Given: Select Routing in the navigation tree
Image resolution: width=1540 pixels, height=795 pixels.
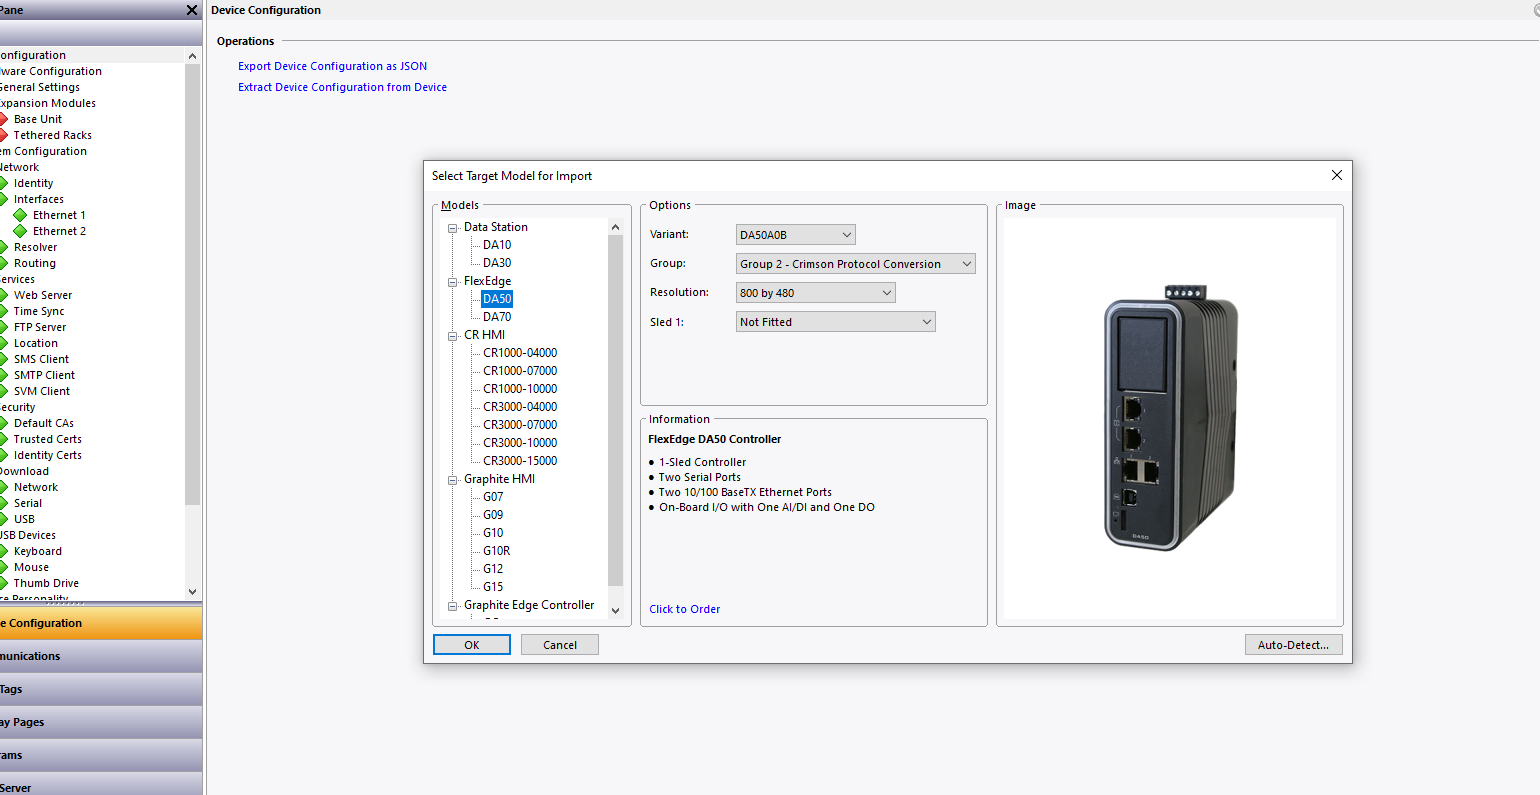Looking at the screenshot, I should click(x=35, y=263).
